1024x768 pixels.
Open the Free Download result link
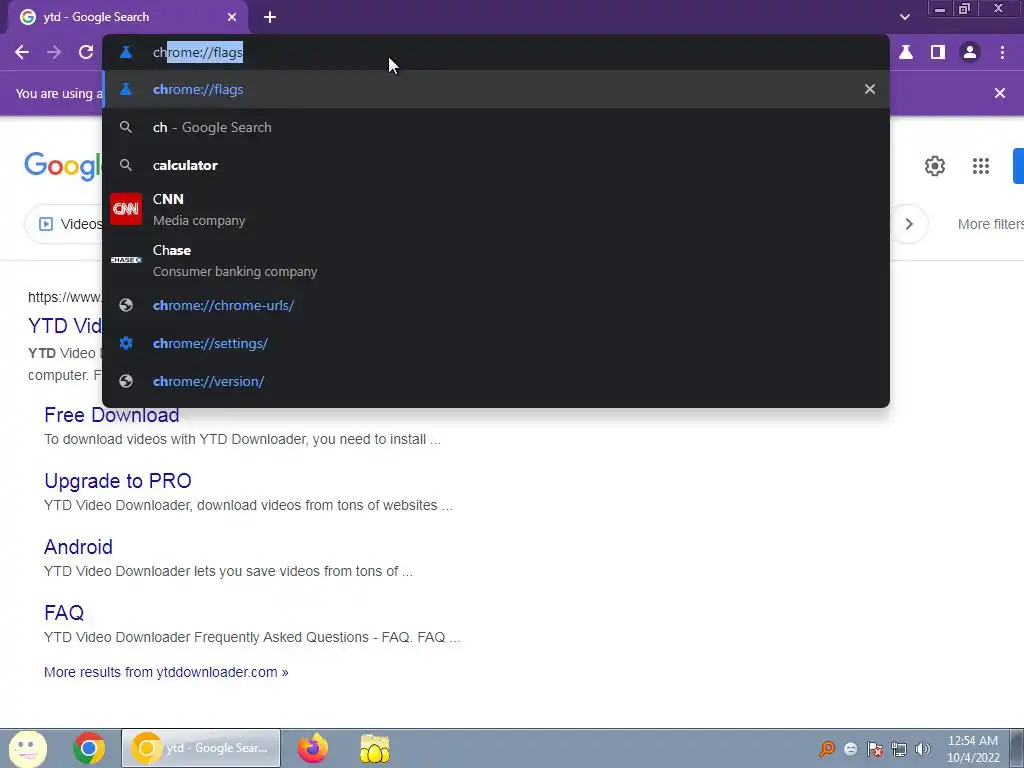[112, 415]
